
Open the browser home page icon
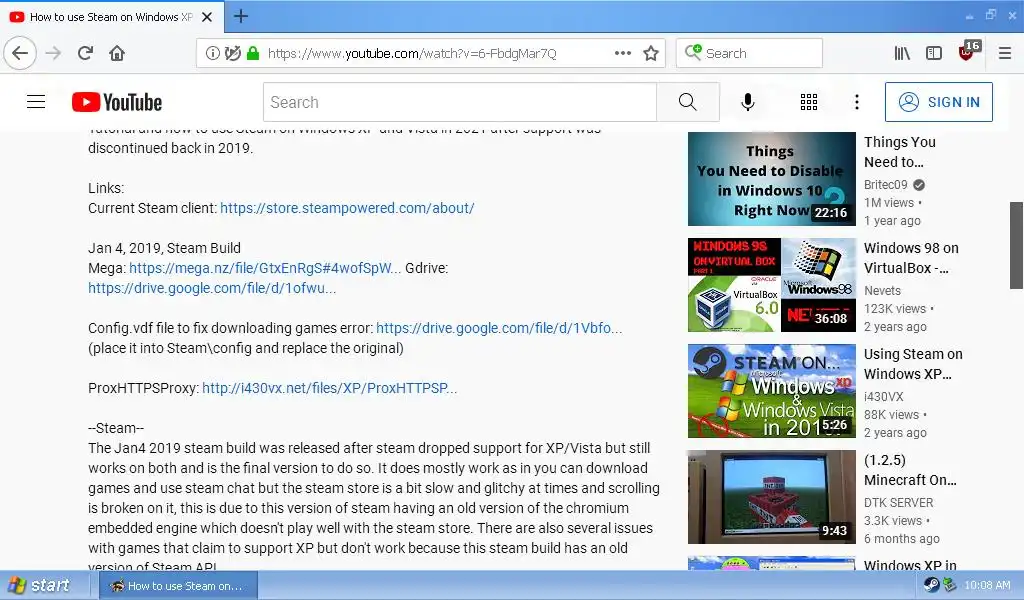click(117, 53)
